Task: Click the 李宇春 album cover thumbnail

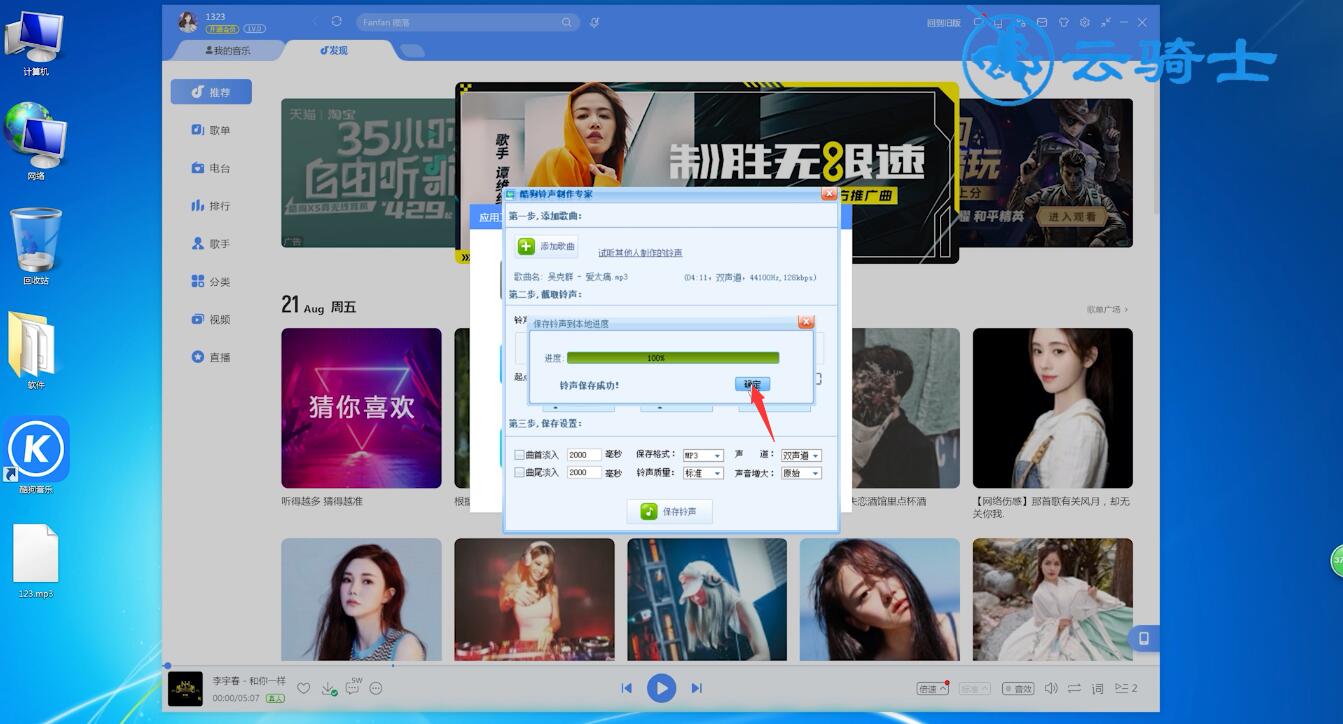Action: pyautogui.click(x=186, y=689)
